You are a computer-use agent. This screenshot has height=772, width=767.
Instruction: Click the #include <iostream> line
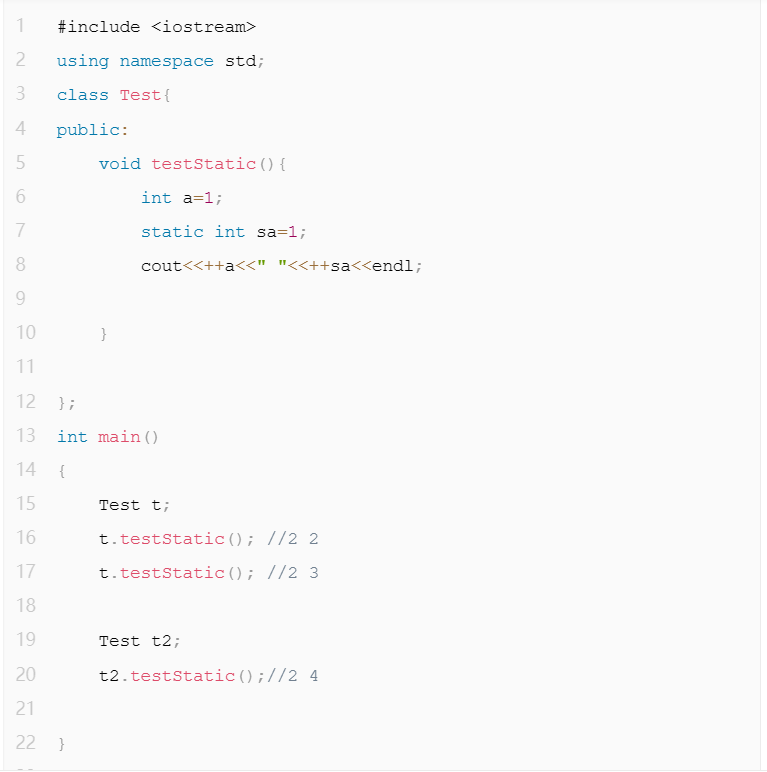[x=149, y=27]
